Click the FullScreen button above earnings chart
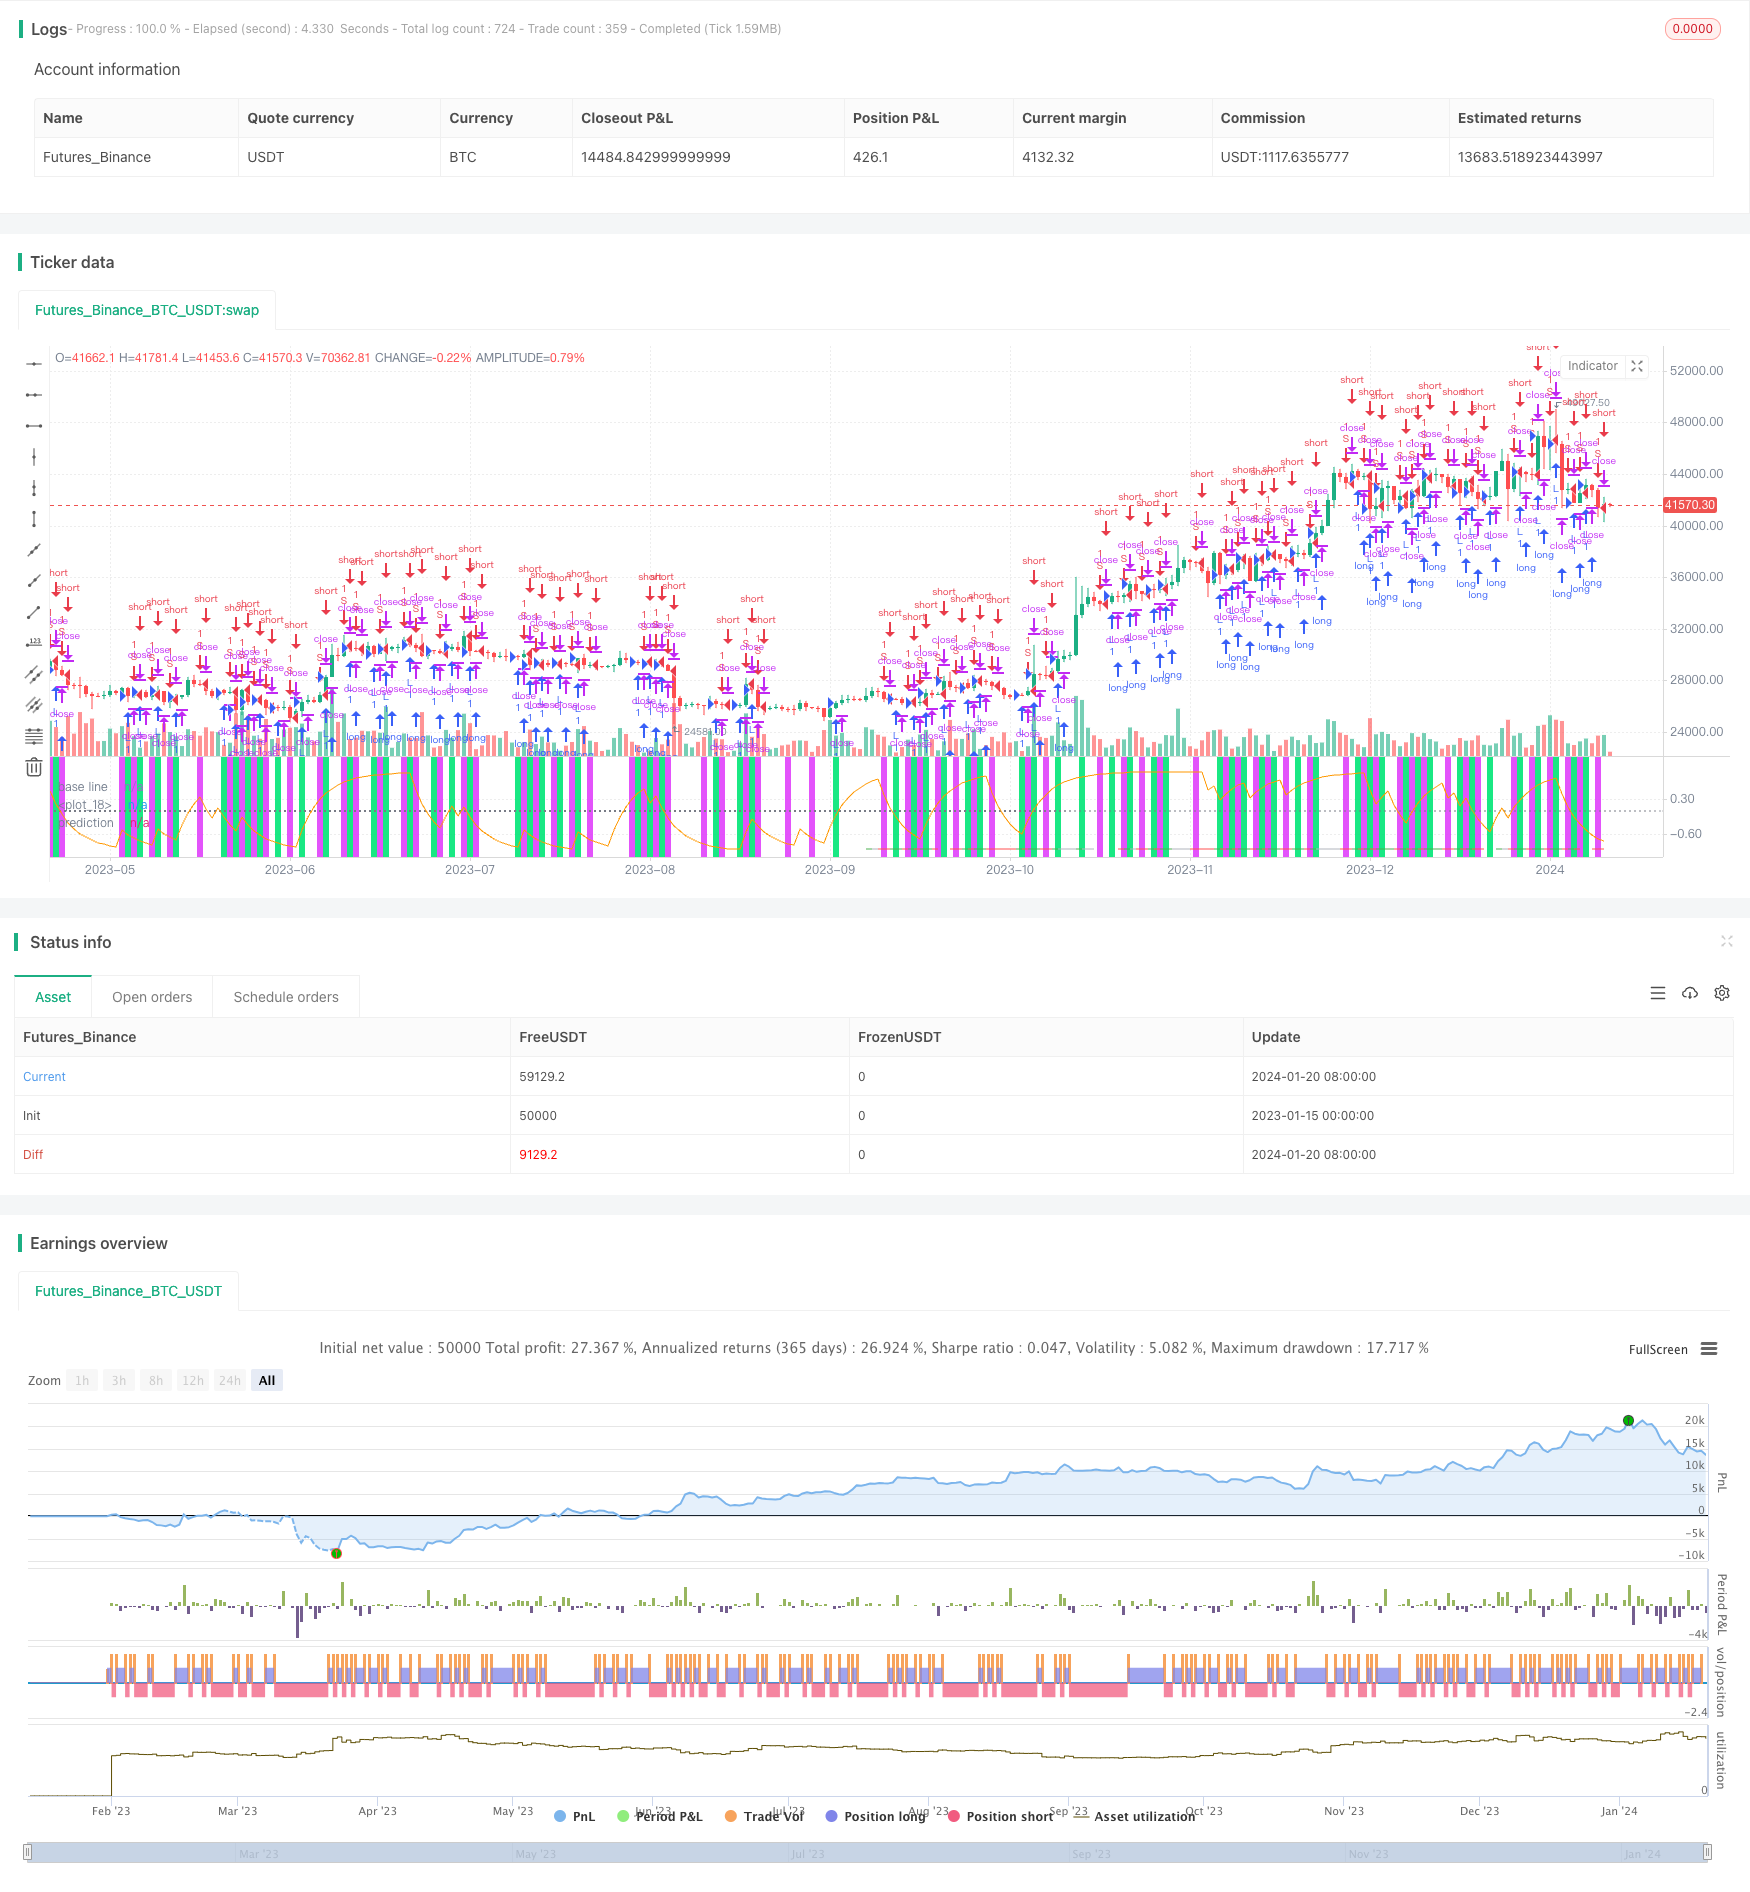This screenshot has width=1750, height=1892. tap(1657, 1349)
